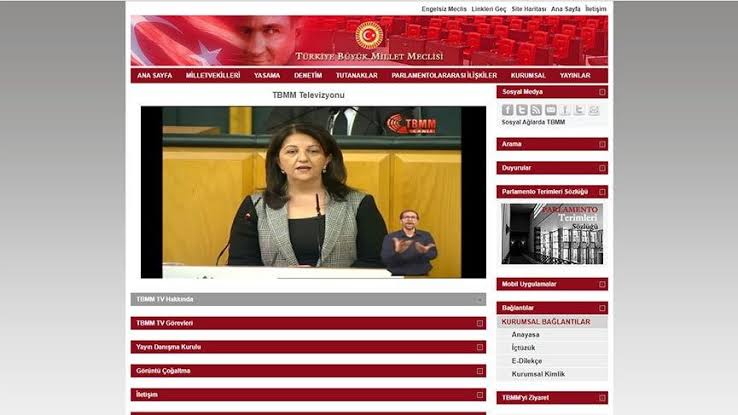738x415 pixels.
Task: Open the dark gray Facebook icon
Action: [x=507, y=110]
